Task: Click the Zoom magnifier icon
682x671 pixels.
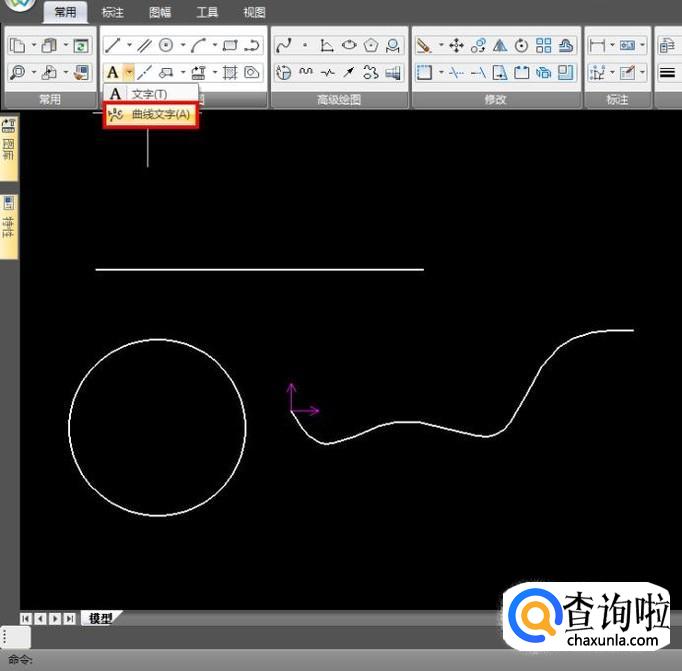Action: (x=18, y=73)
